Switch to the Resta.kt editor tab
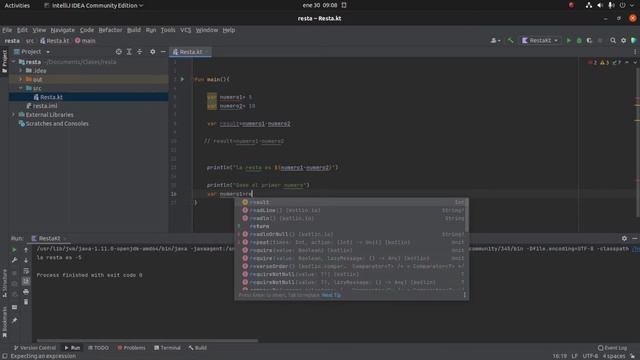This screenshot has width=640, height=360. 190,52
